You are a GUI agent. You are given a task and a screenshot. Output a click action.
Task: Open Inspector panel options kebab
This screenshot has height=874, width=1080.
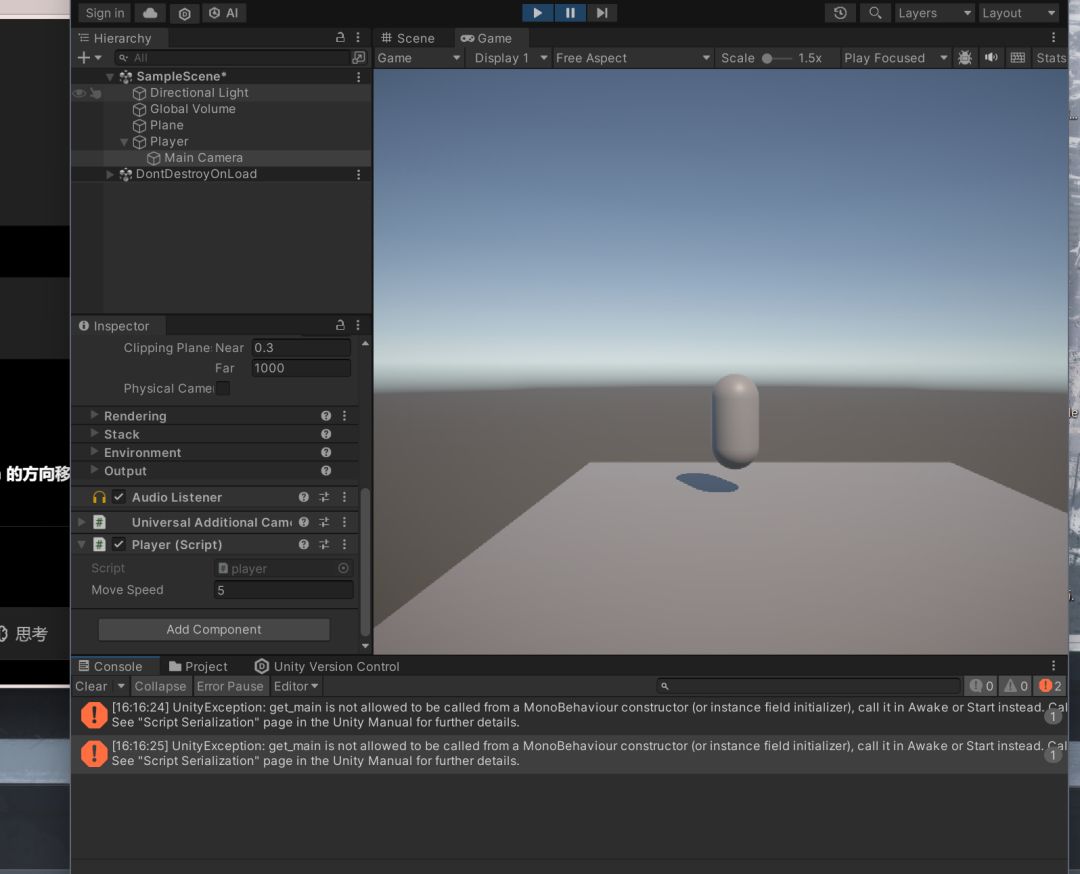(357, 325)
